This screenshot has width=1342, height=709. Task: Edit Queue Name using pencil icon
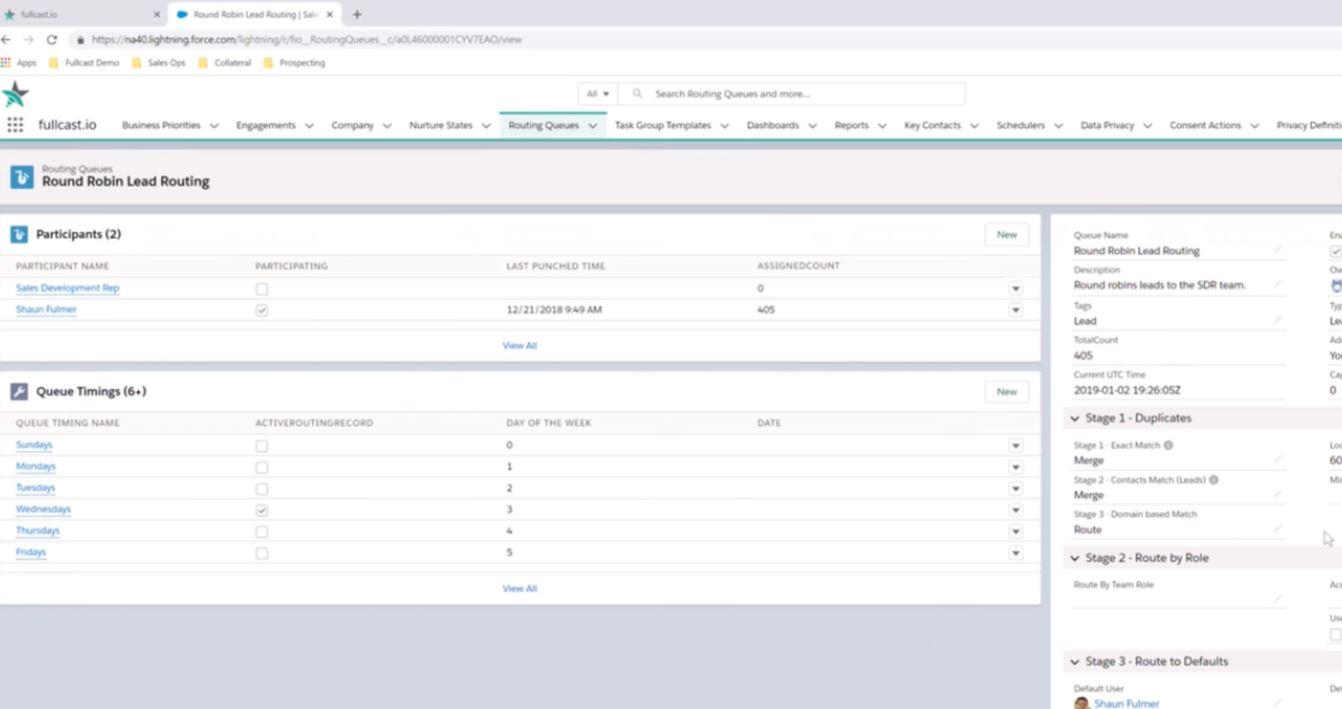point(1277,250)
